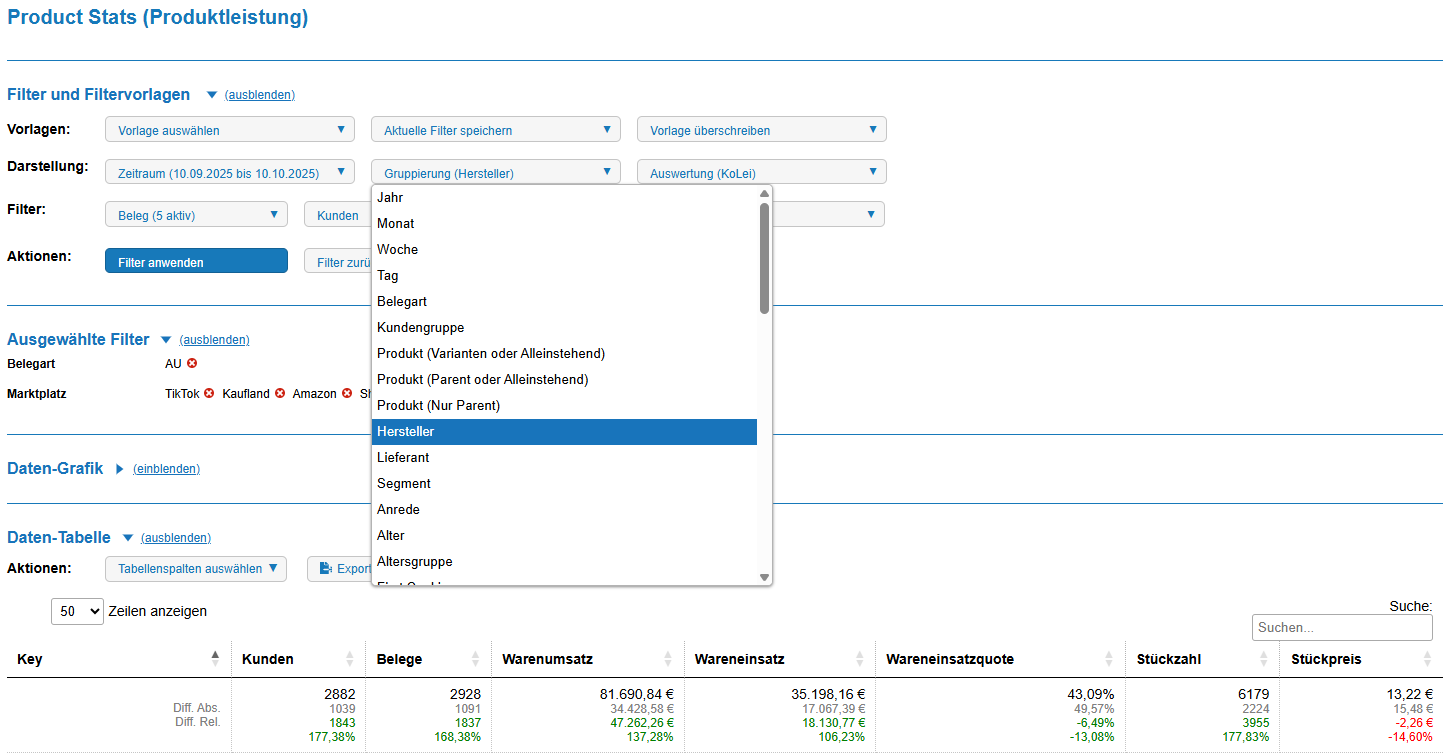
Task: Open Tabellenspalten auswählen dropdown
Action: coord(196,569)
